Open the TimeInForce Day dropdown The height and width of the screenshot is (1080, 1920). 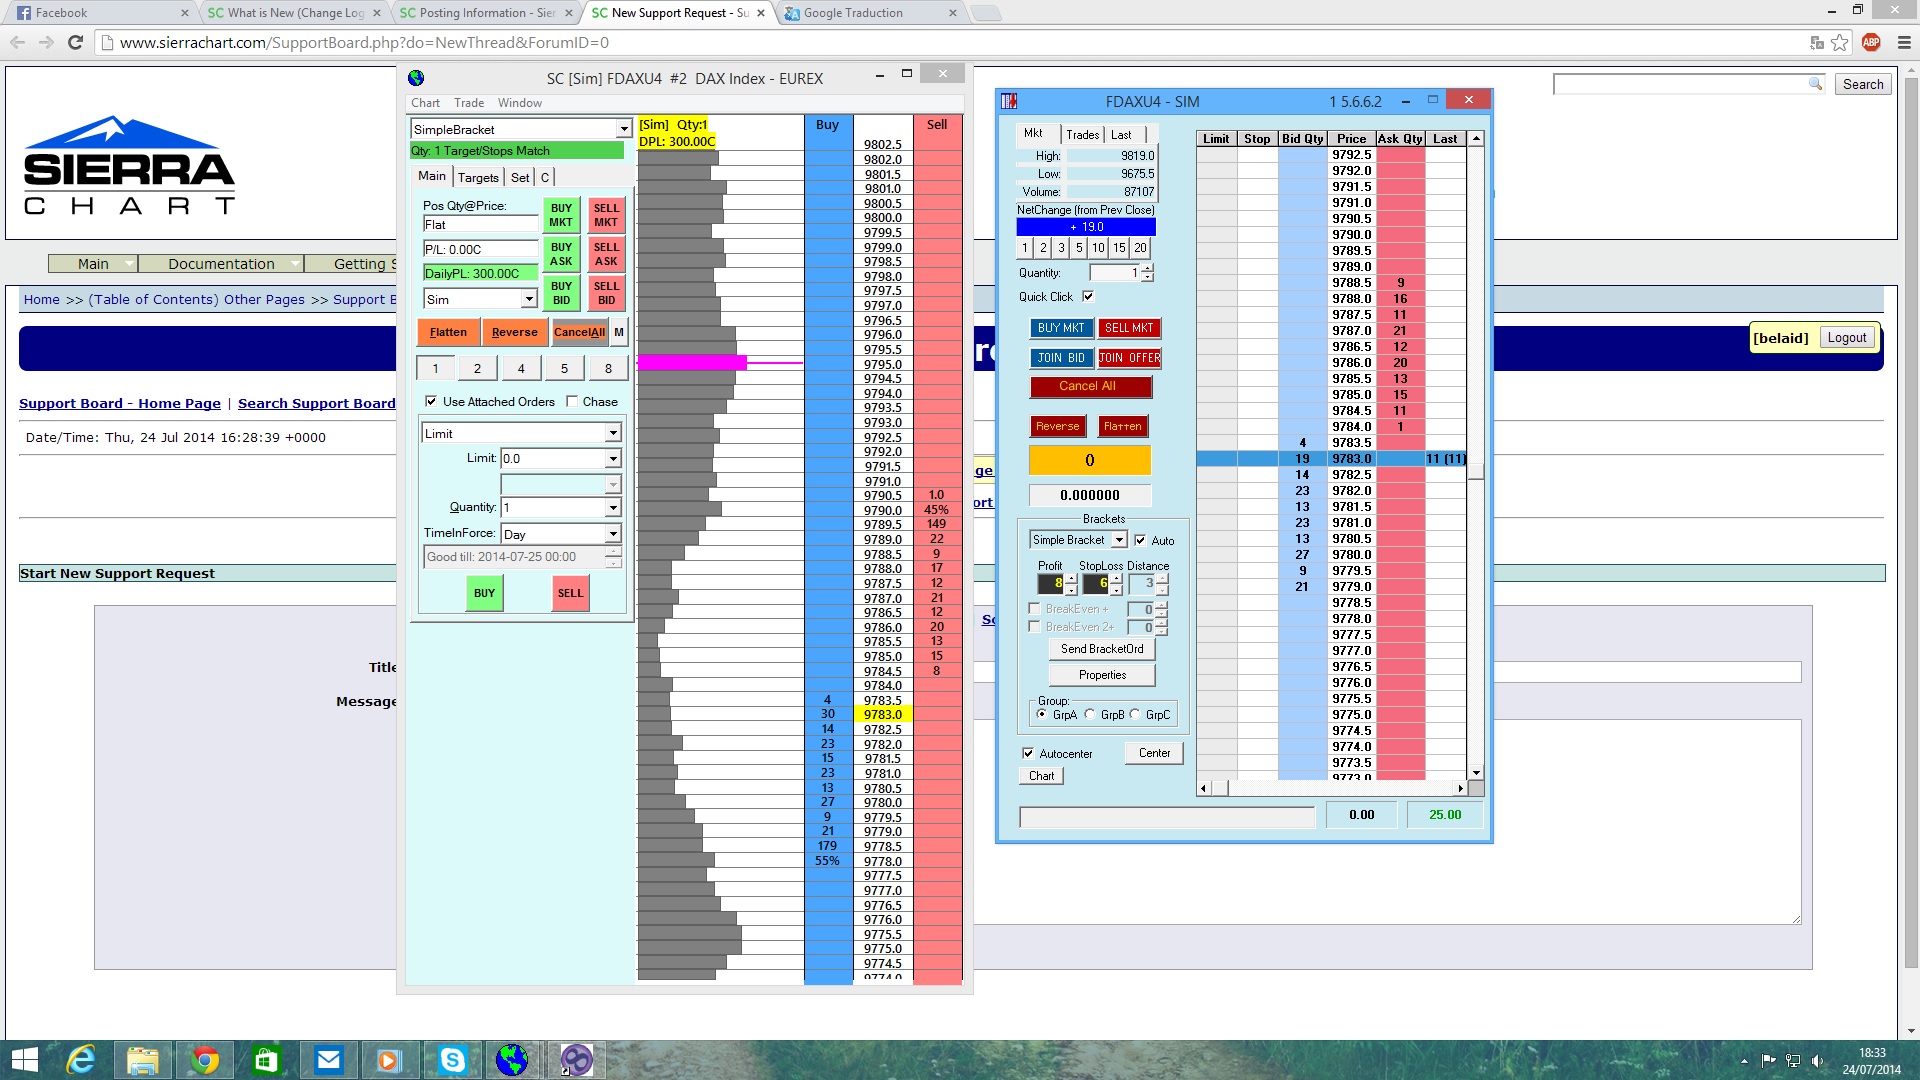612,534
